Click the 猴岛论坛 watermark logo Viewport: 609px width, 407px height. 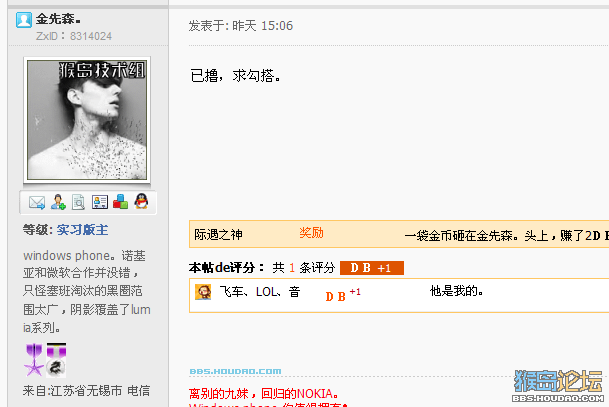558,386
